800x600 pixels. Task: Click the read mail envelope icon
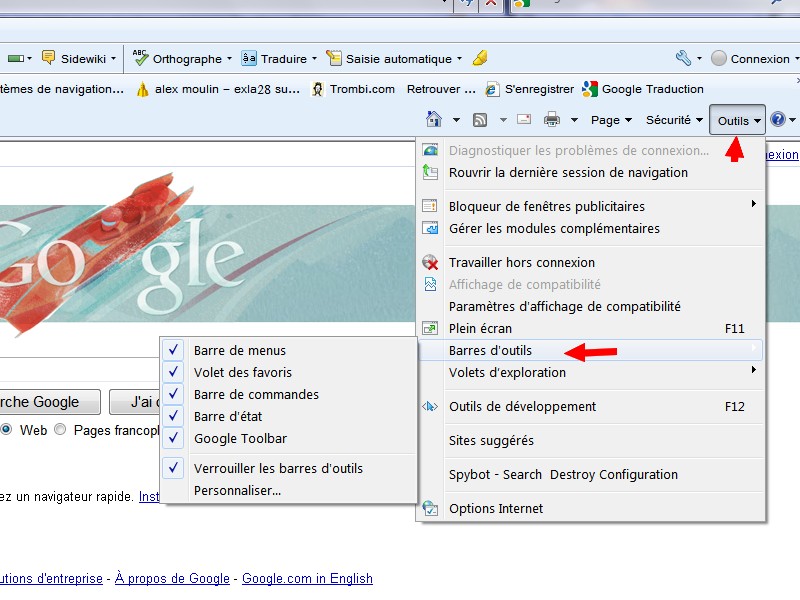(523, 120)
